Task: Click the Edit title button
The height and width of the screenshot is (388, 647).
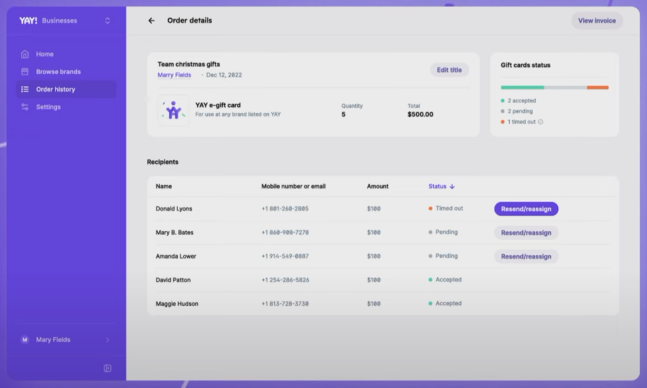Action: point(449,70)
